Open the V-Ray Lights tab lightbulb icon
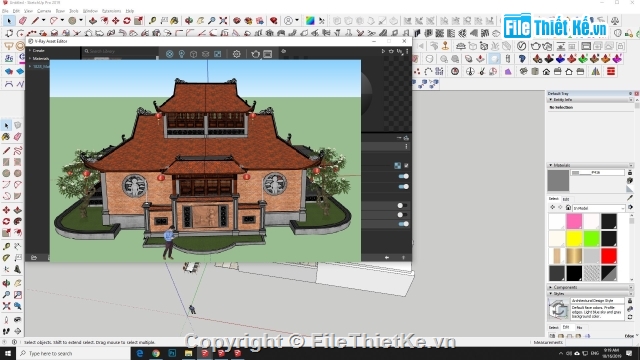Viewport: 640px width, 360px height. click(182, 54)
